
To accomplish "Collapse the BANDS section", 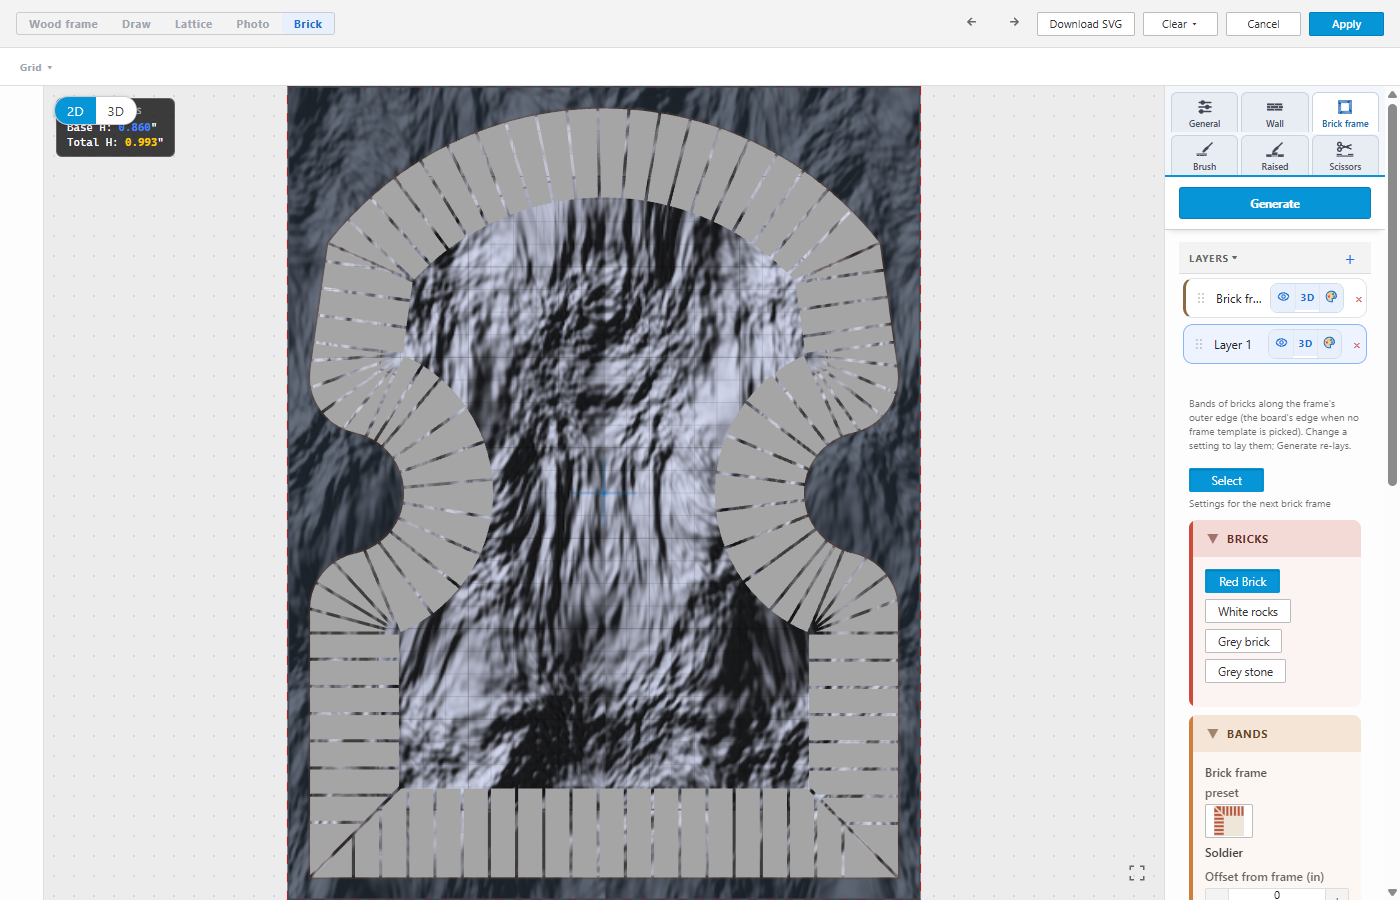I will pyautogui.click(x=1275, y=734).
